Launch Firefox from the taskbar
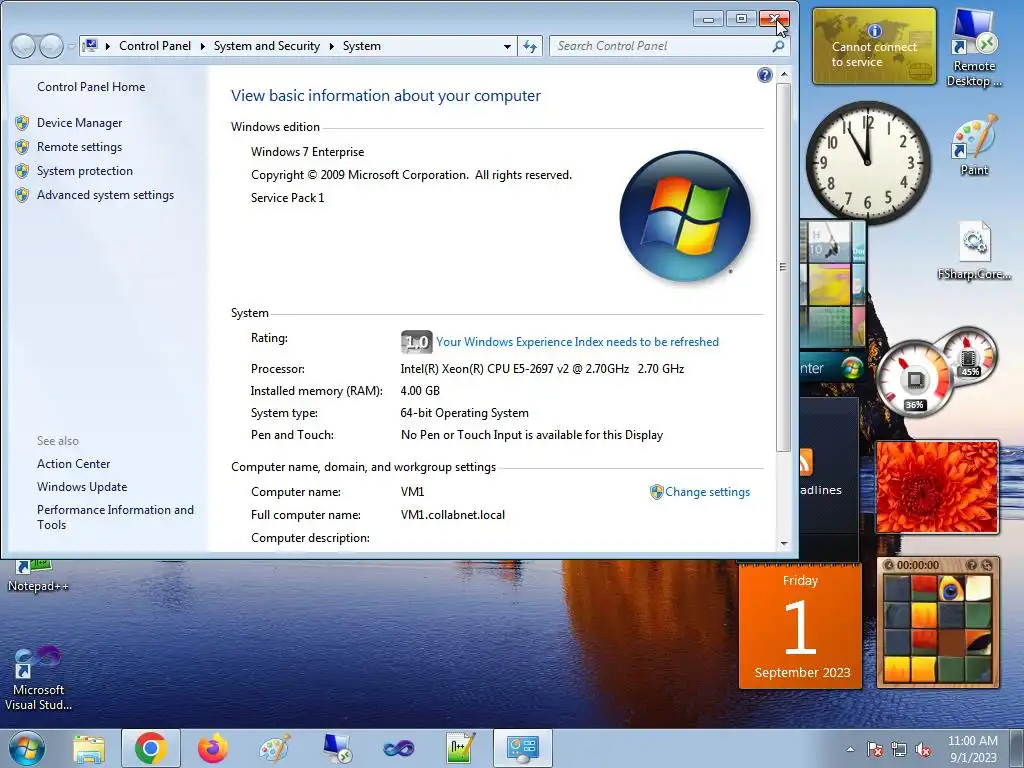This screenshot has height=768, width=1024. click(213, 749)
